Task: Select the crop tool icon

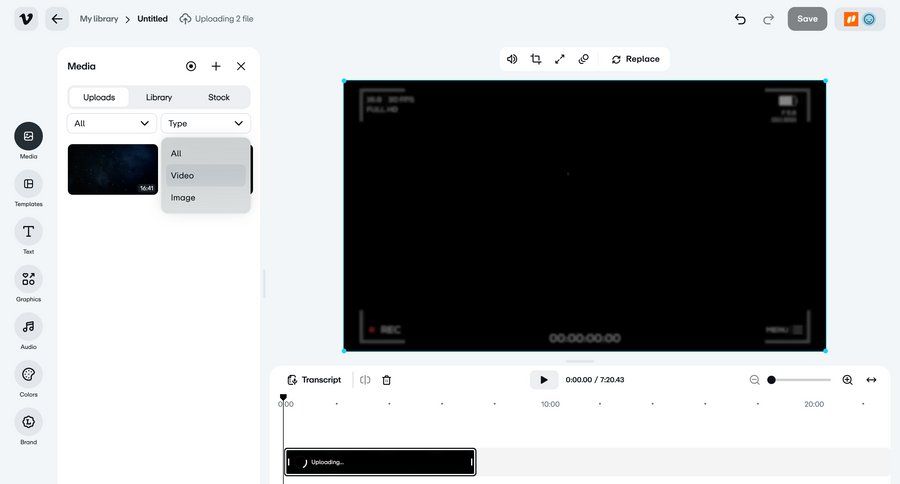Action: (x=536, y=59)
